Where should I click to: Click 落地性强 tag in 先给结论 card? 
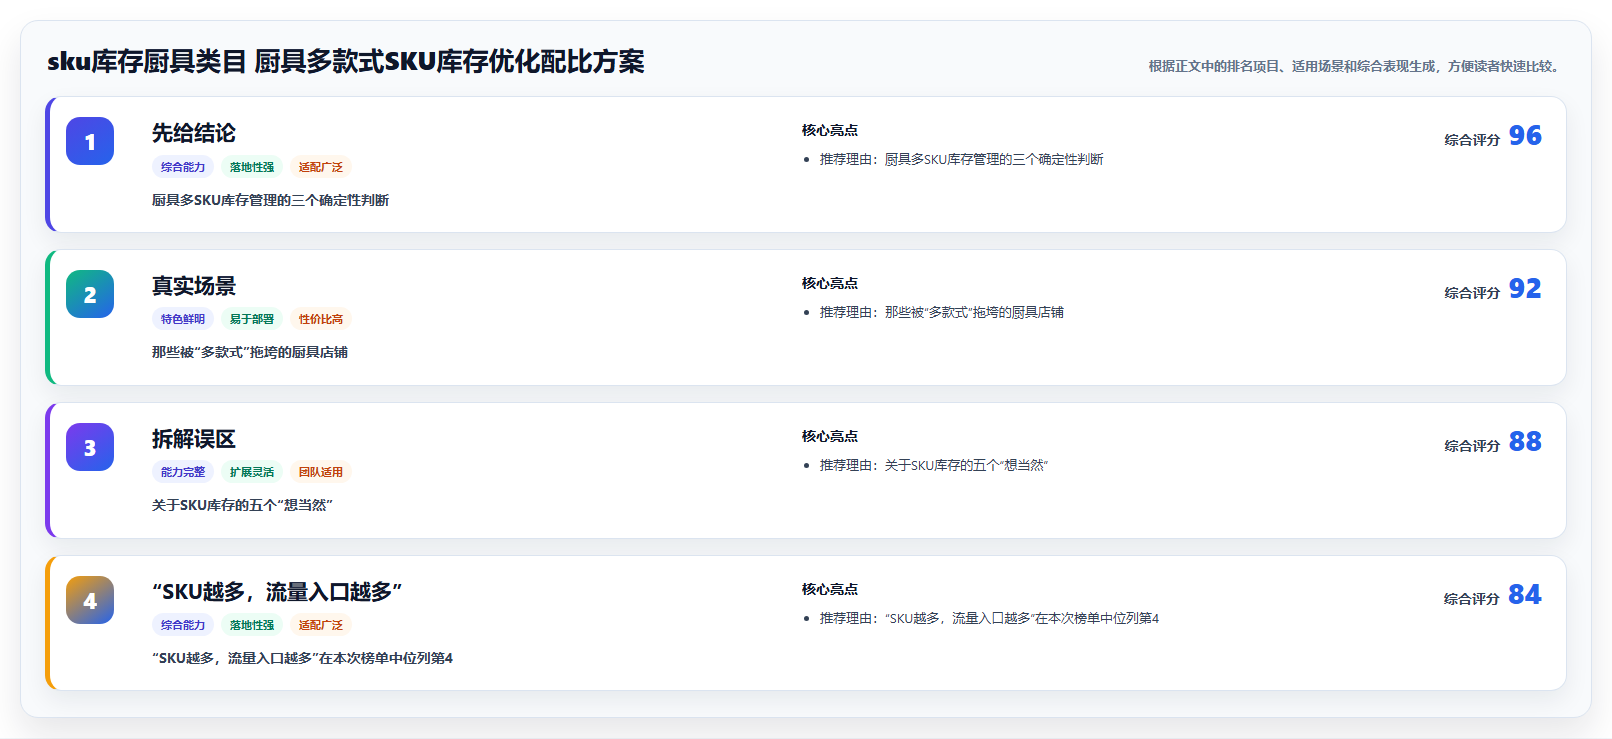(x=252, y=167)
